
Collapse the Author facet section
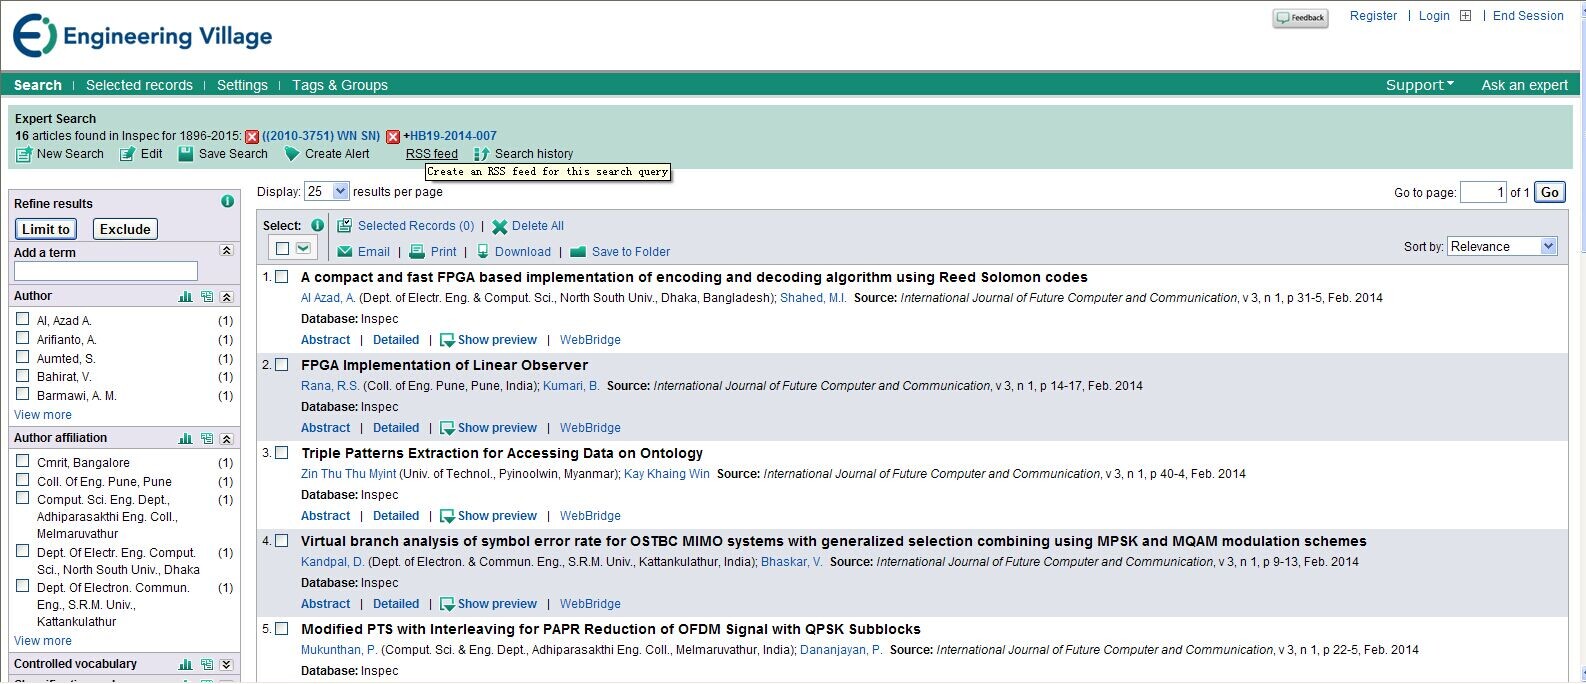(x=227, y=297)
